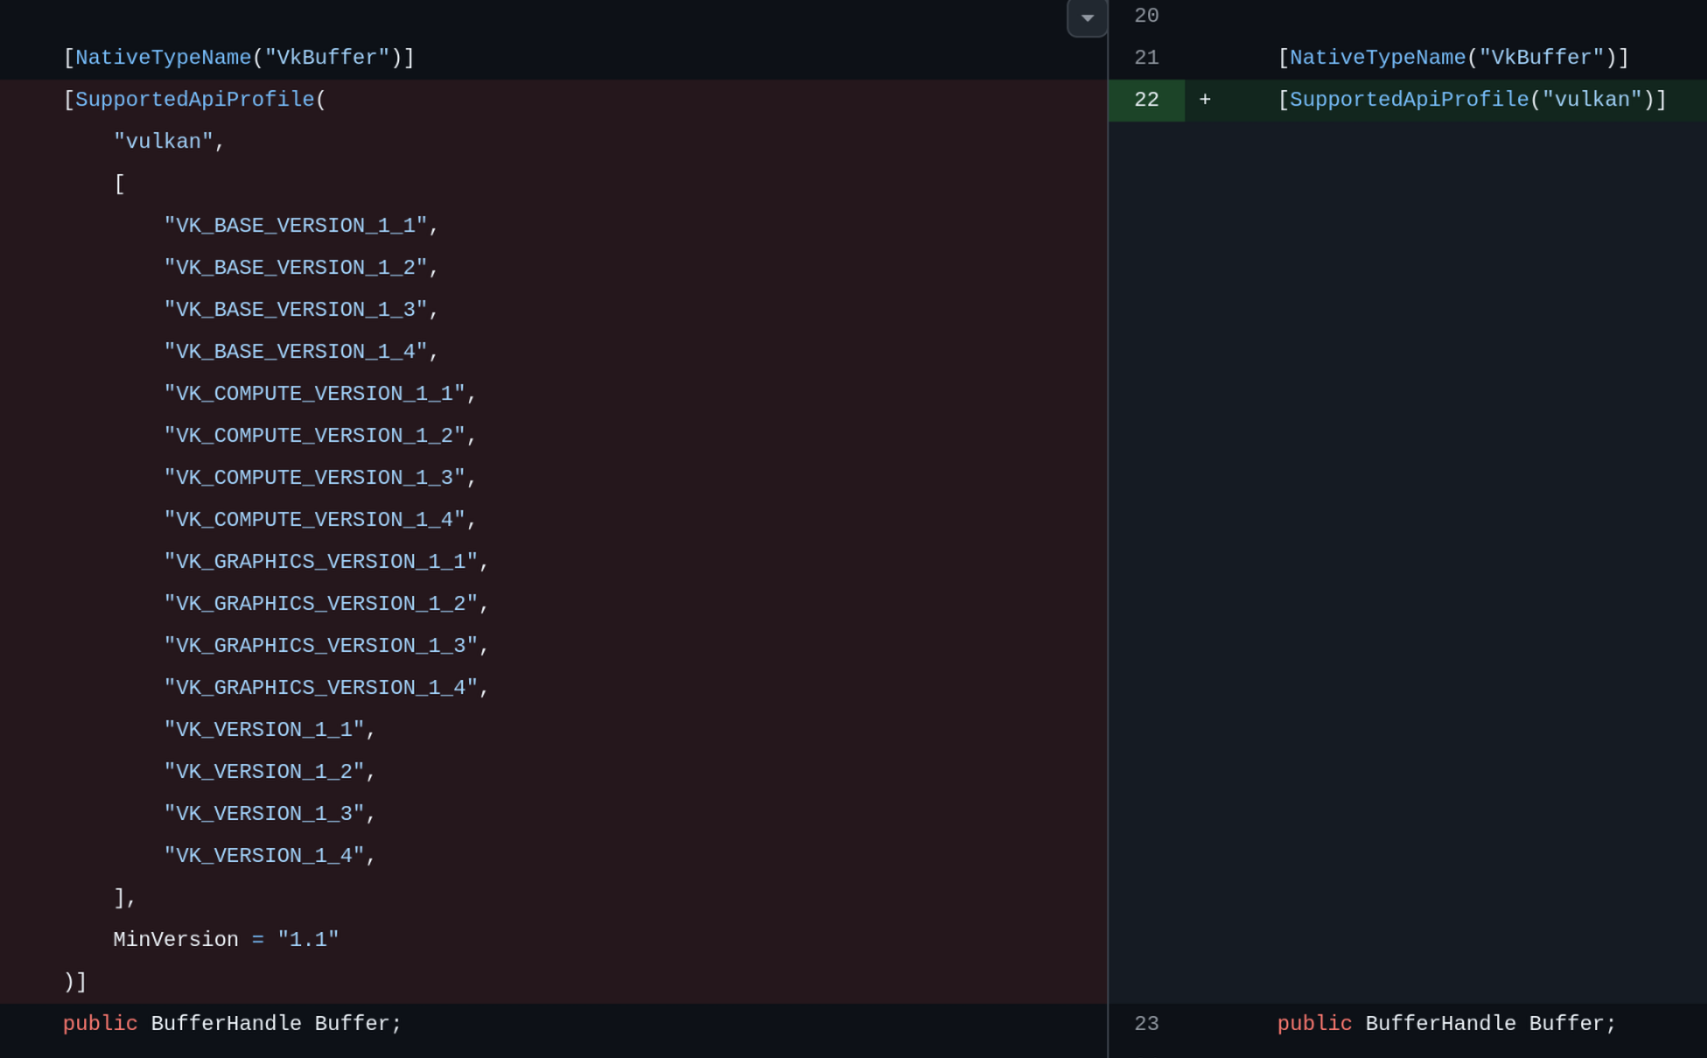Click the MinVersion = "1.1" line
The image size is (1707, 1058).
226,940
